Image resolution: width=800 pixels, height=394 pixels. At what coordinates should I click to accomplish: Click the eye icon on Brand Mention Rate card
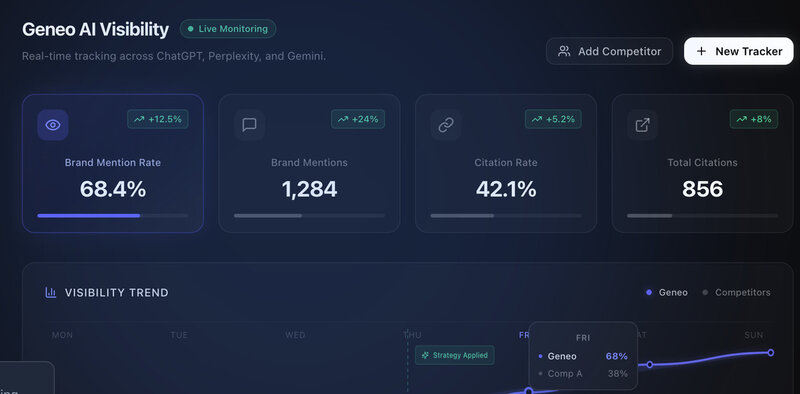(53, 125)
